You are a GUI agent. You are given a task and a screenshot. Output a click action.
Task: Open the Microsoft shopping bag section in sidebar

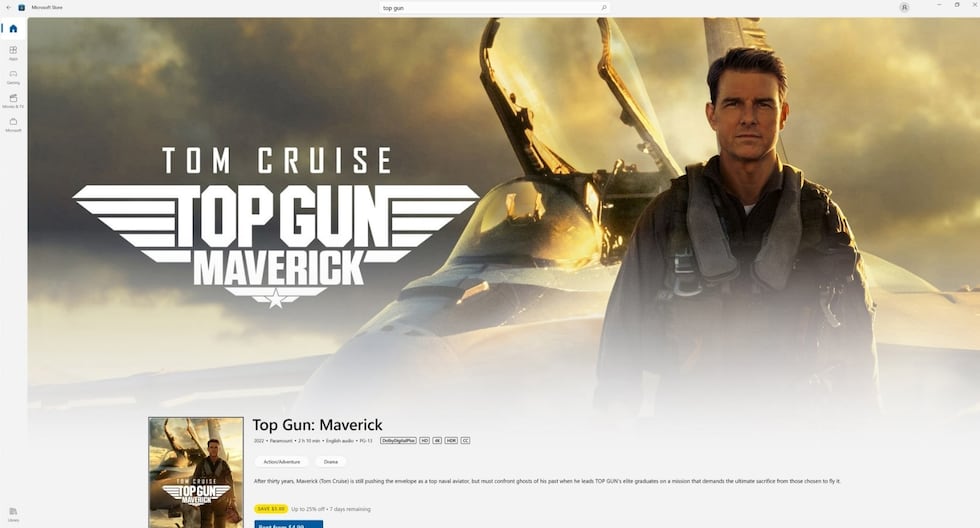click(13, 125)
